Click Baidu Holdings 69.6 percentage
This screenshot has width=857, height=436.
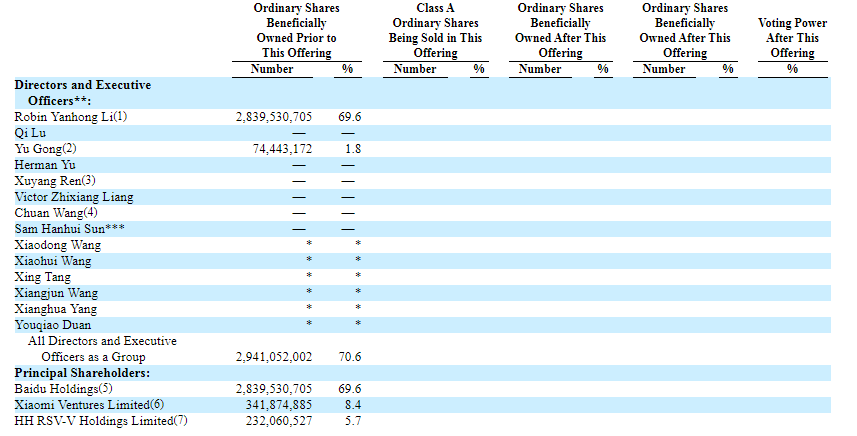(350, 389)
